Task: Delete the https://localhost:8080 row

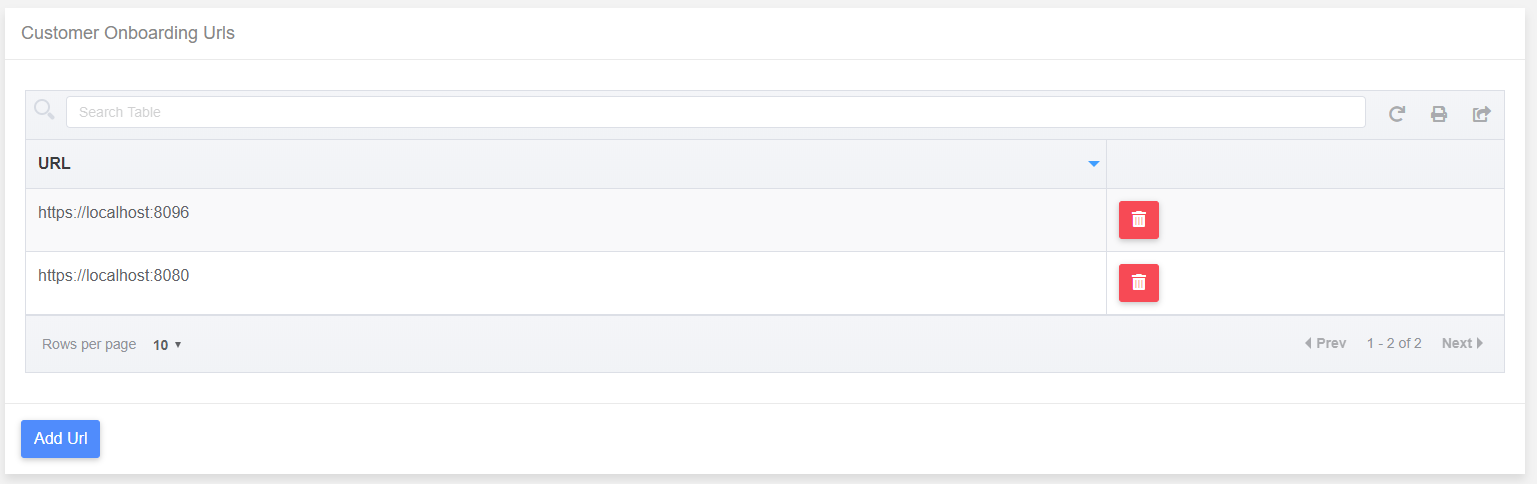Action: pyautogui.click(x=1138, y=283)
